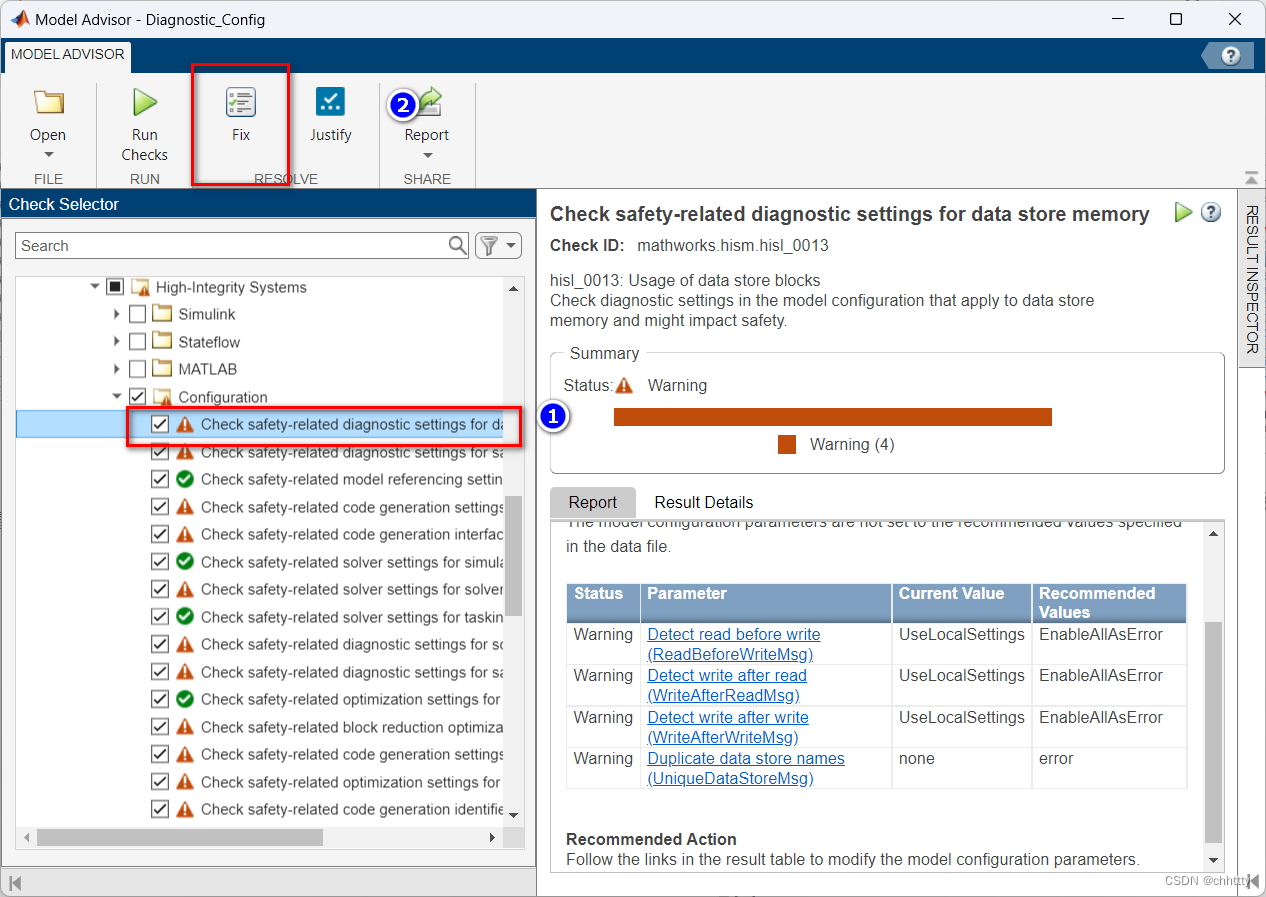Open the help icon in the ribbon
The image size is (1266, 897).
[x=1231, y=56]
